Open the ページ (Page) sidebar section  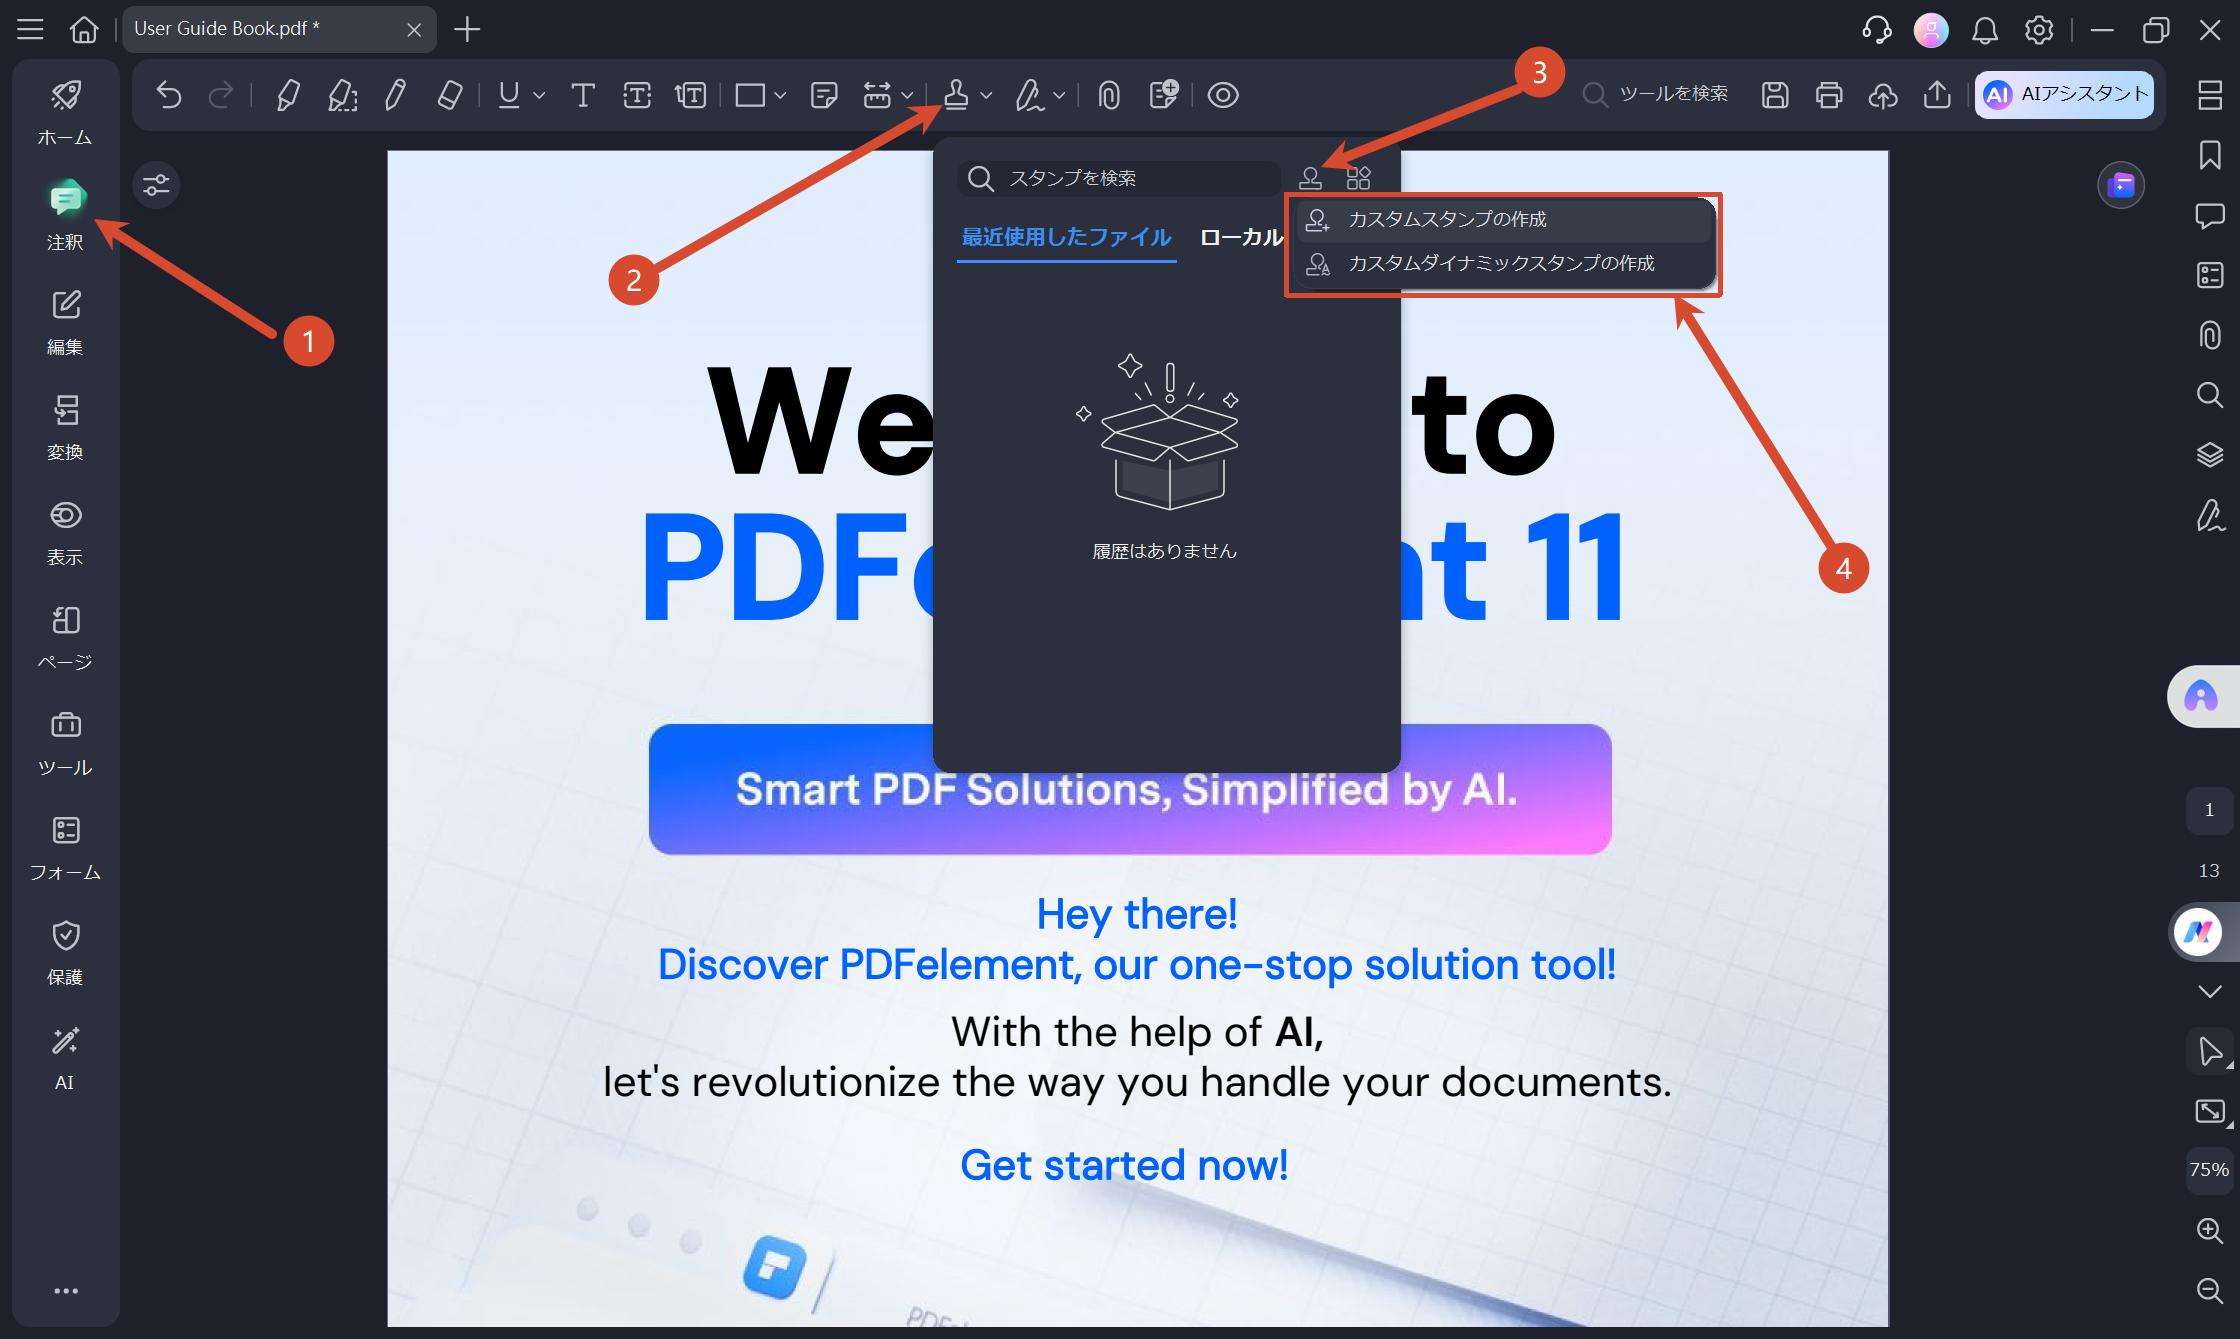pyautogui.click(x=65, y=637)
